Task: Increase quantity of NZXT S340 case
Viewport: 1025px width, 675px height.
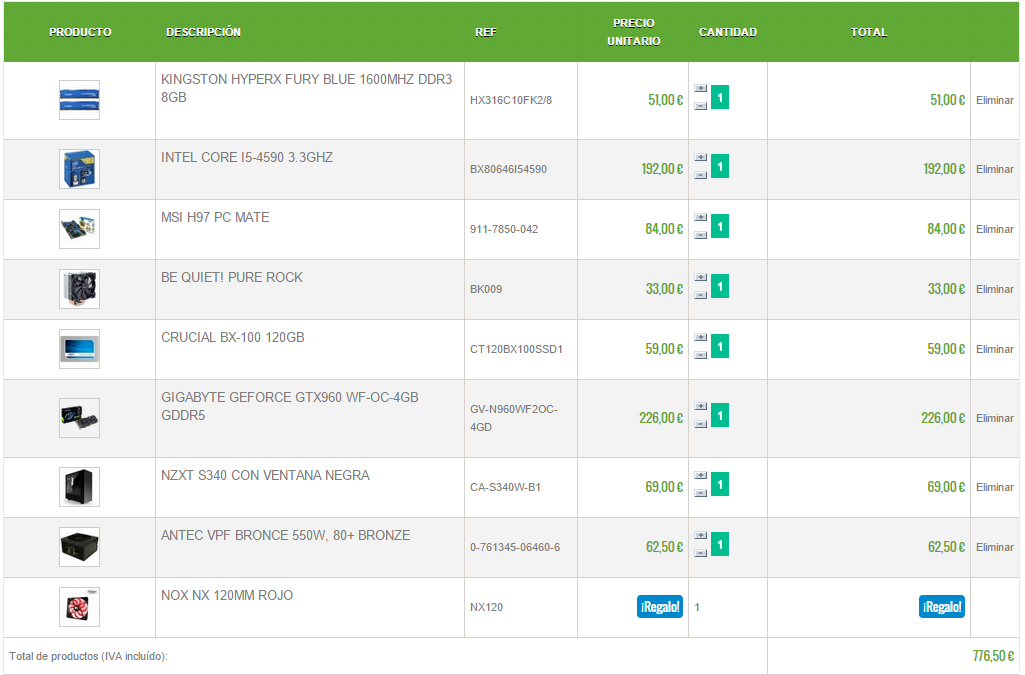Action: coord(700,476)
